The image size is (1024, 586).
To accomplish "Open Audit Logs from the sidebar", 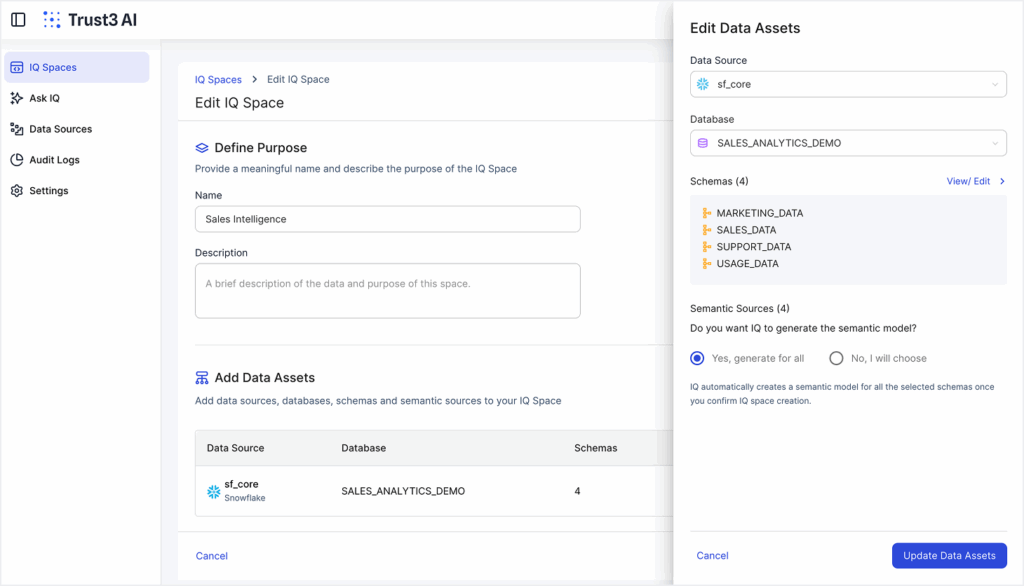I will 54,160.
